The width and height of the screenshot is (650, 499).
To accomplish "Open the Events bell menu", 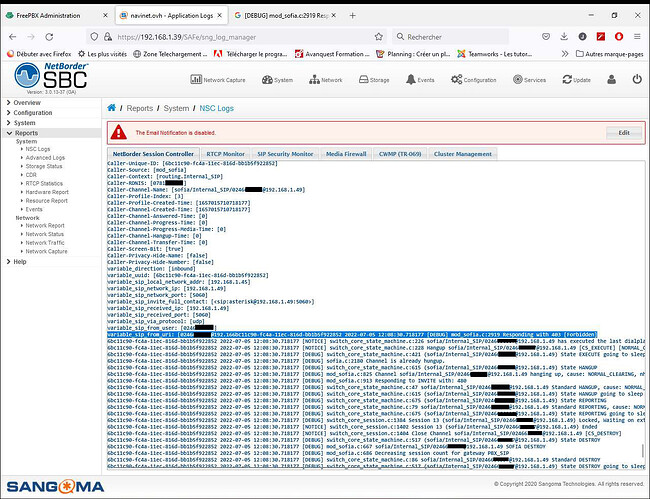I will (x=420, y=80).
